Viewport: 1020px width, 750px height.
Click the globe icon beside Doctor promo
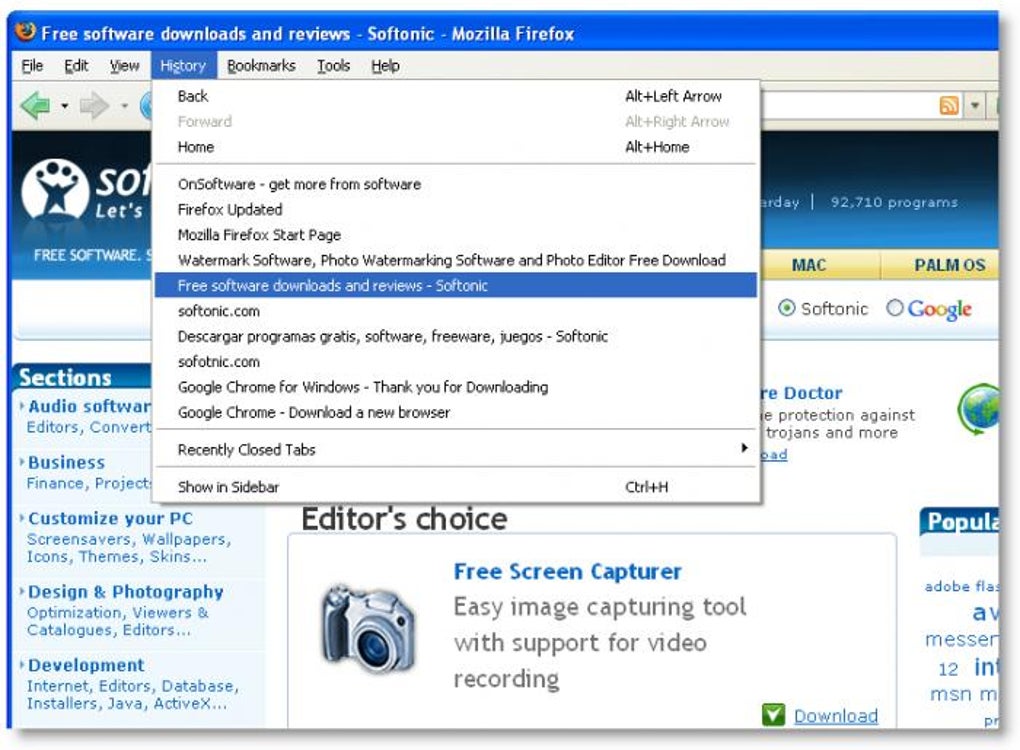coord(978,409)
